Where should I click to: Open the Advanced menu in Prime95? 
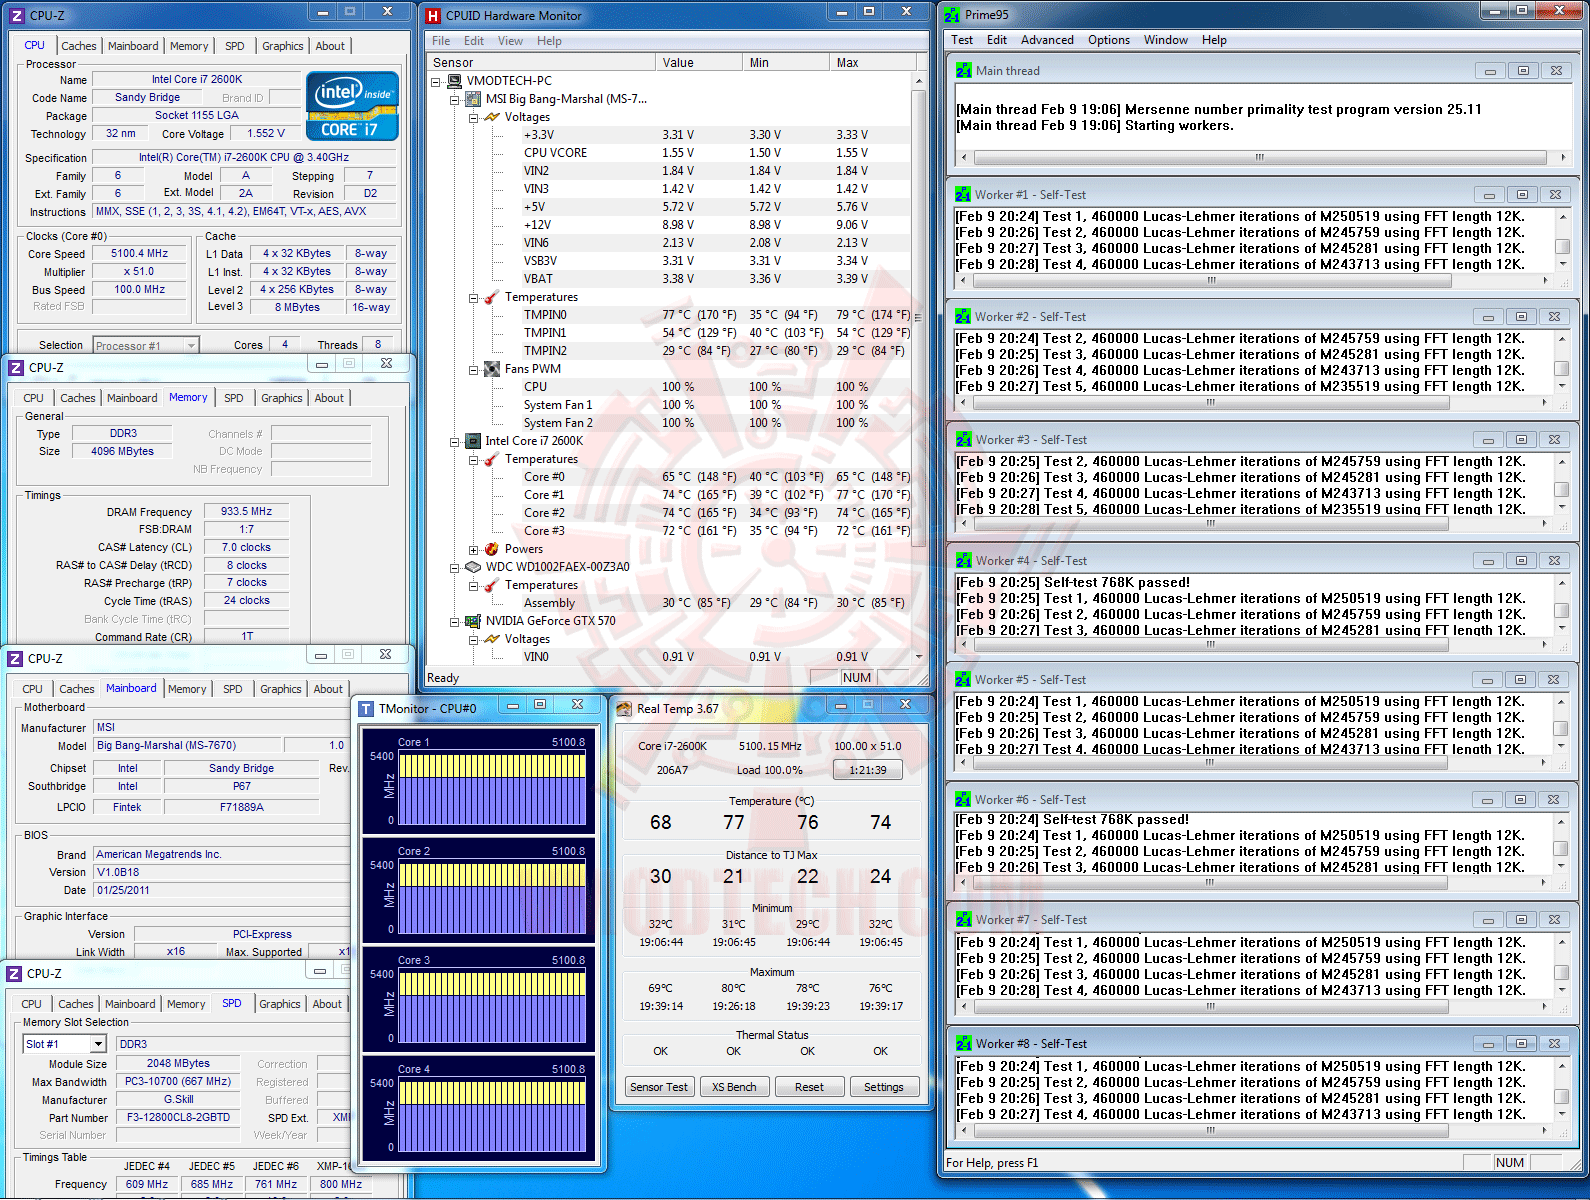(1047, 40)
